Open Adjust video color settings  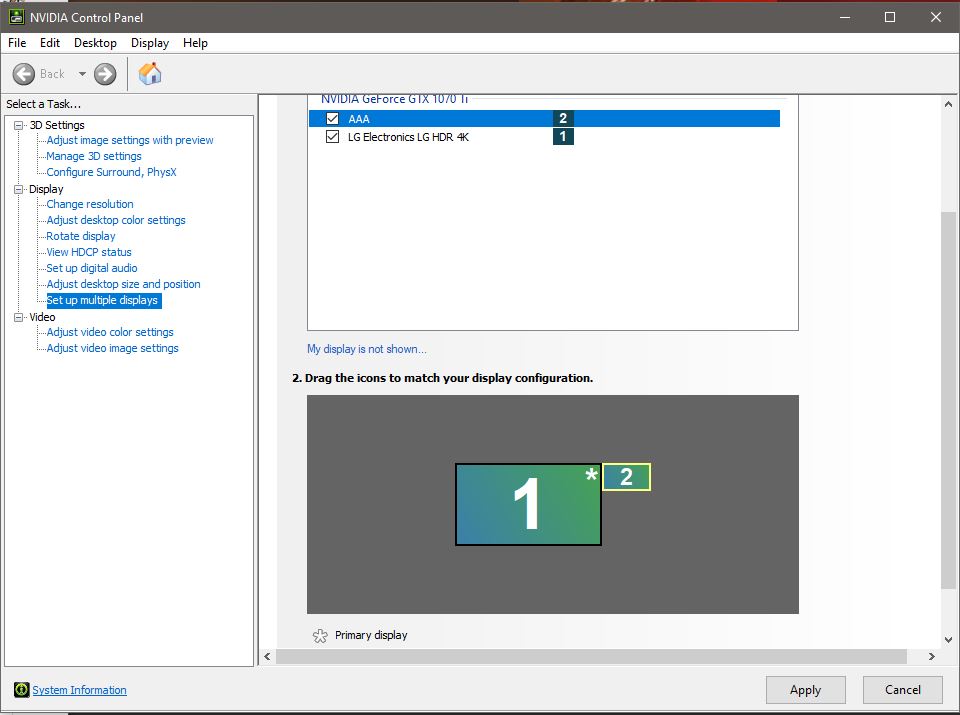click(x=110, y=332)
